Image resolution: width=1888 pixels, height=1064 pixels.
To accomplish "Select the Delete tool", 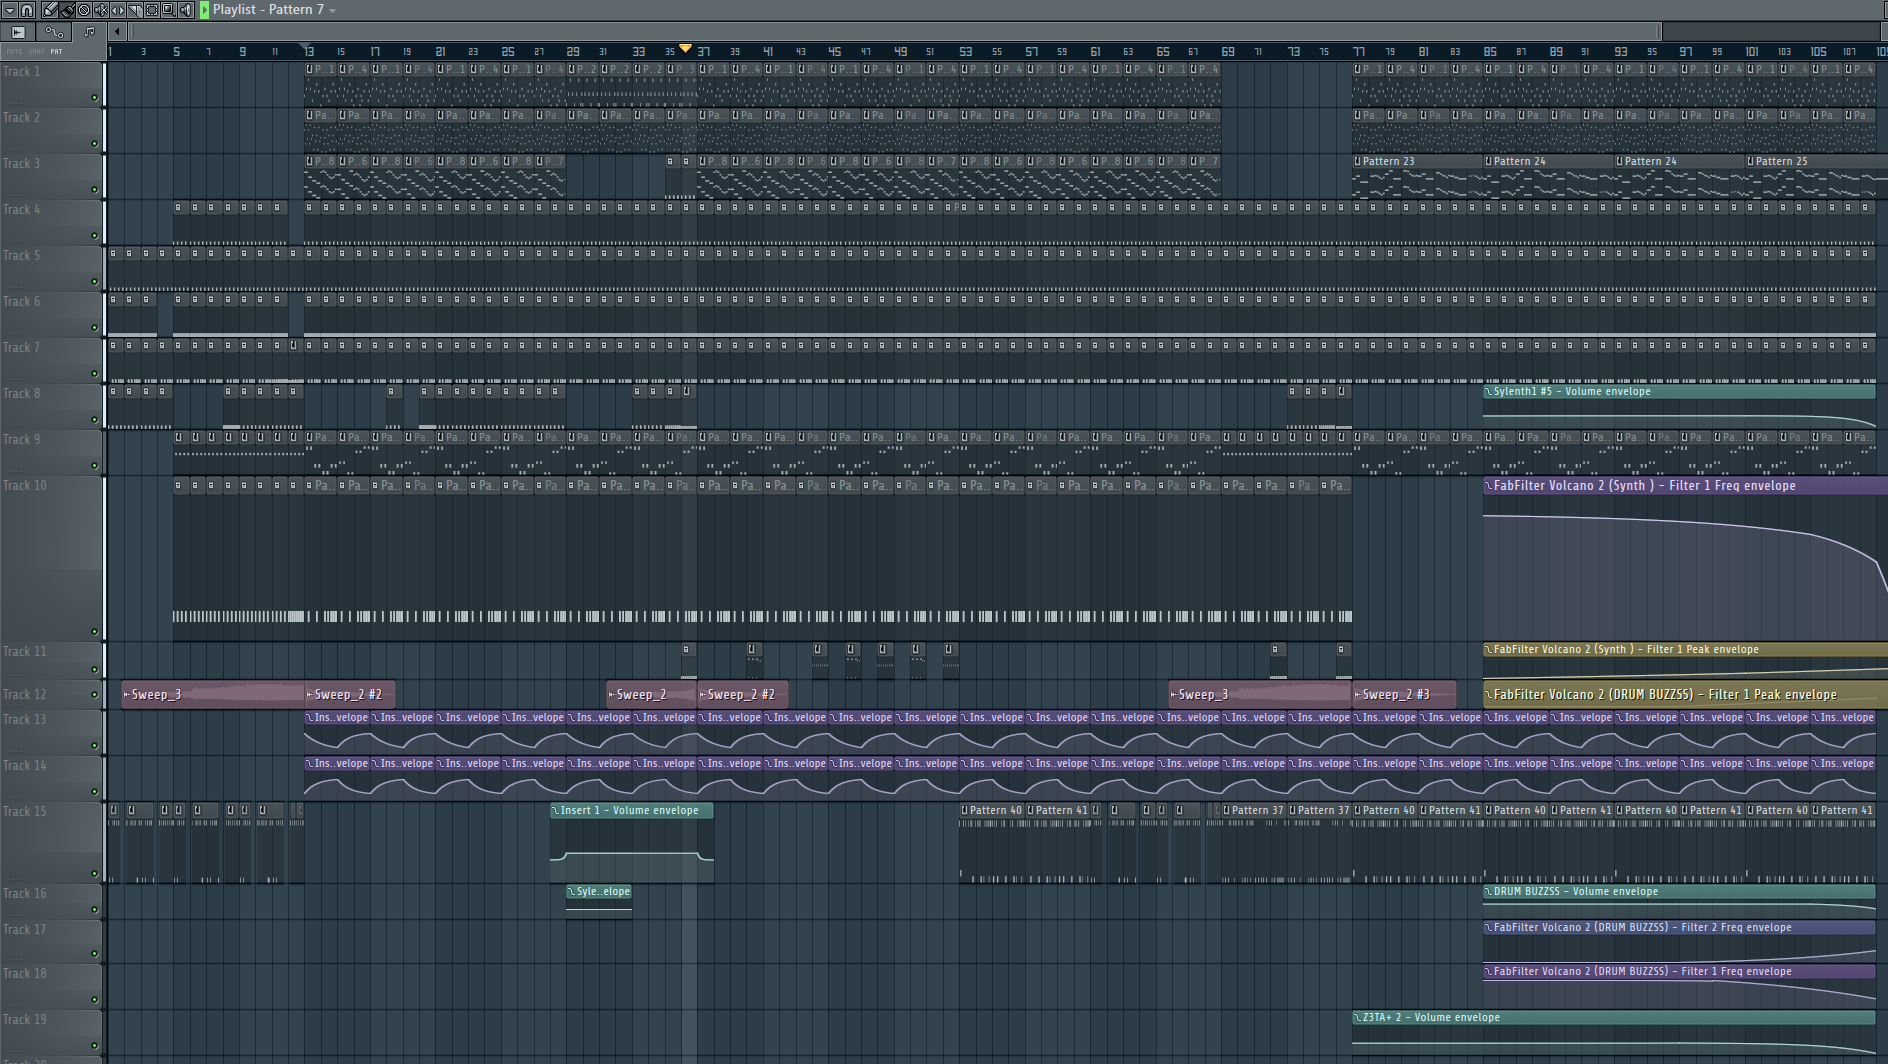I will 84,10.
